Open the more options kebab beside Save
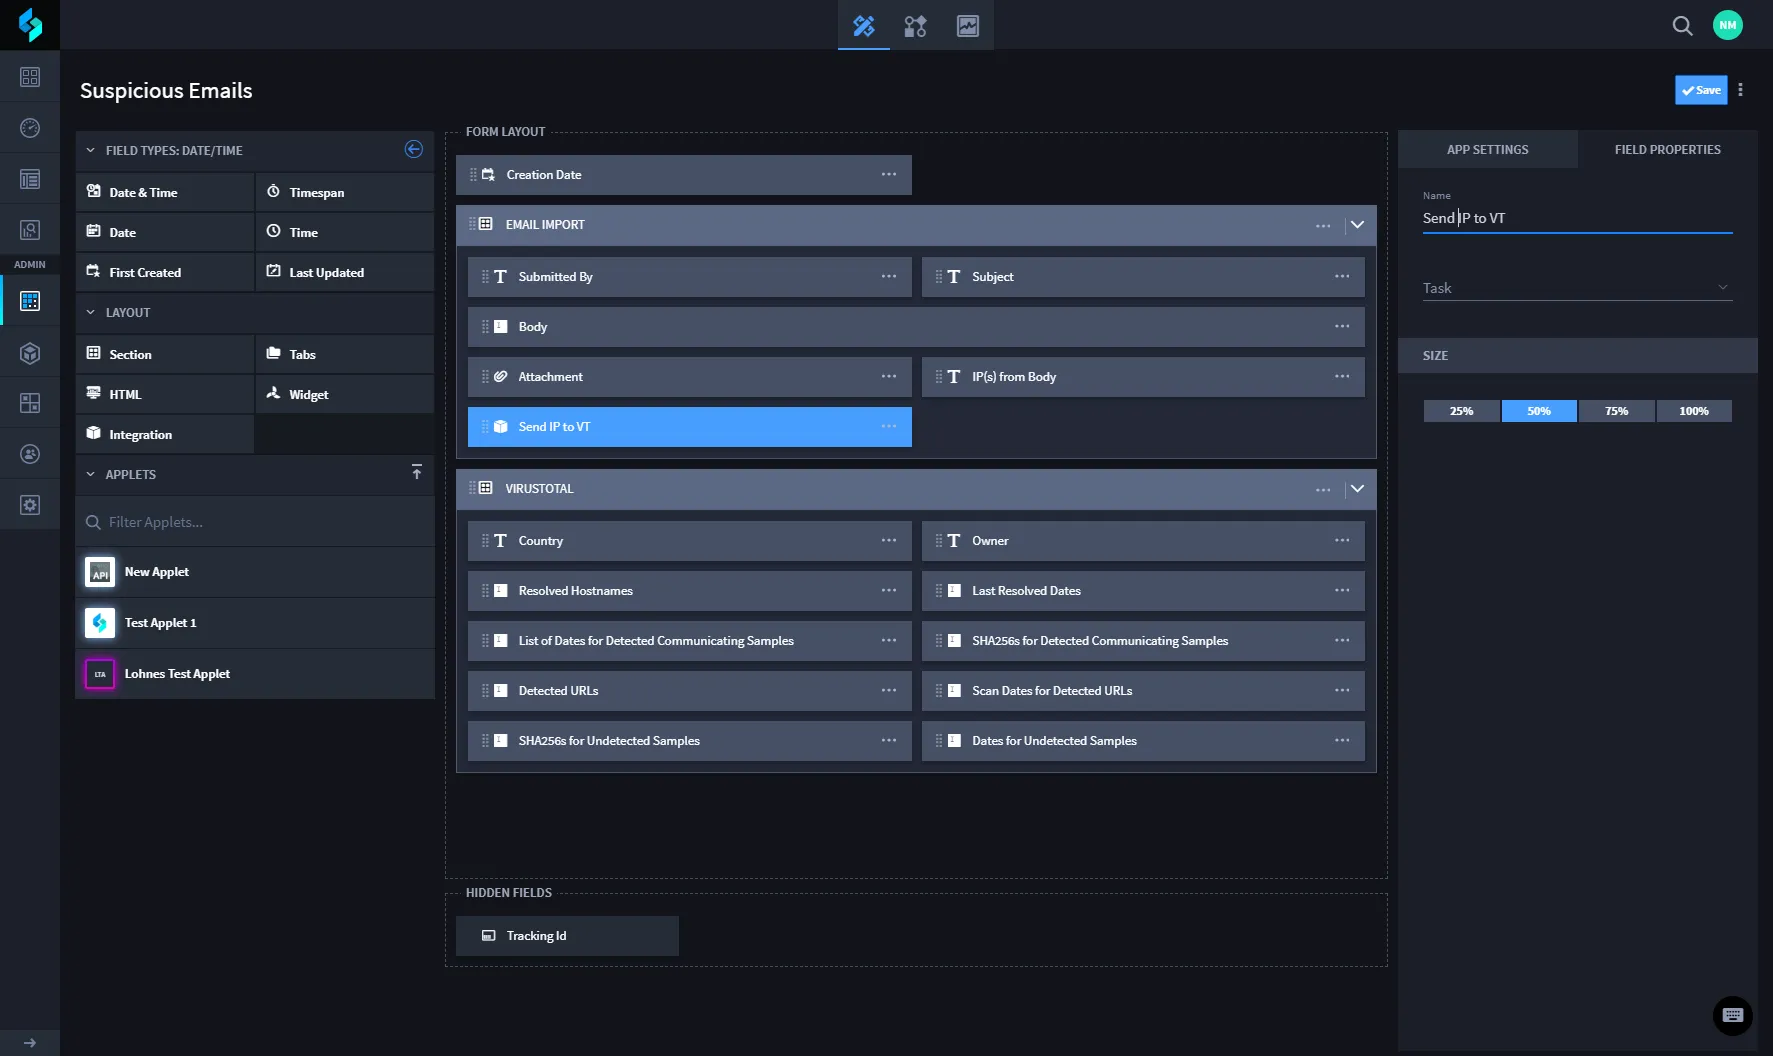 click(1741, 90)
